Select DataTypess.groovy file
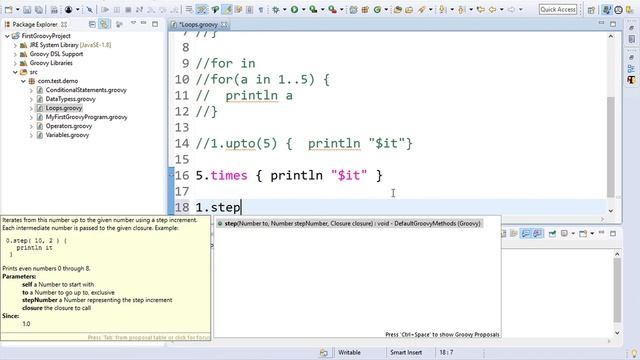 coord(70,99)
